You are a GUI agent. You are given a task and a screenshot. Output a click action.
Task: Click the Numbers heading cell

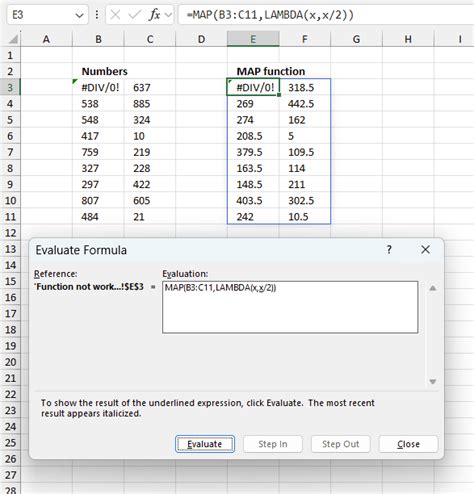point(98,71)
